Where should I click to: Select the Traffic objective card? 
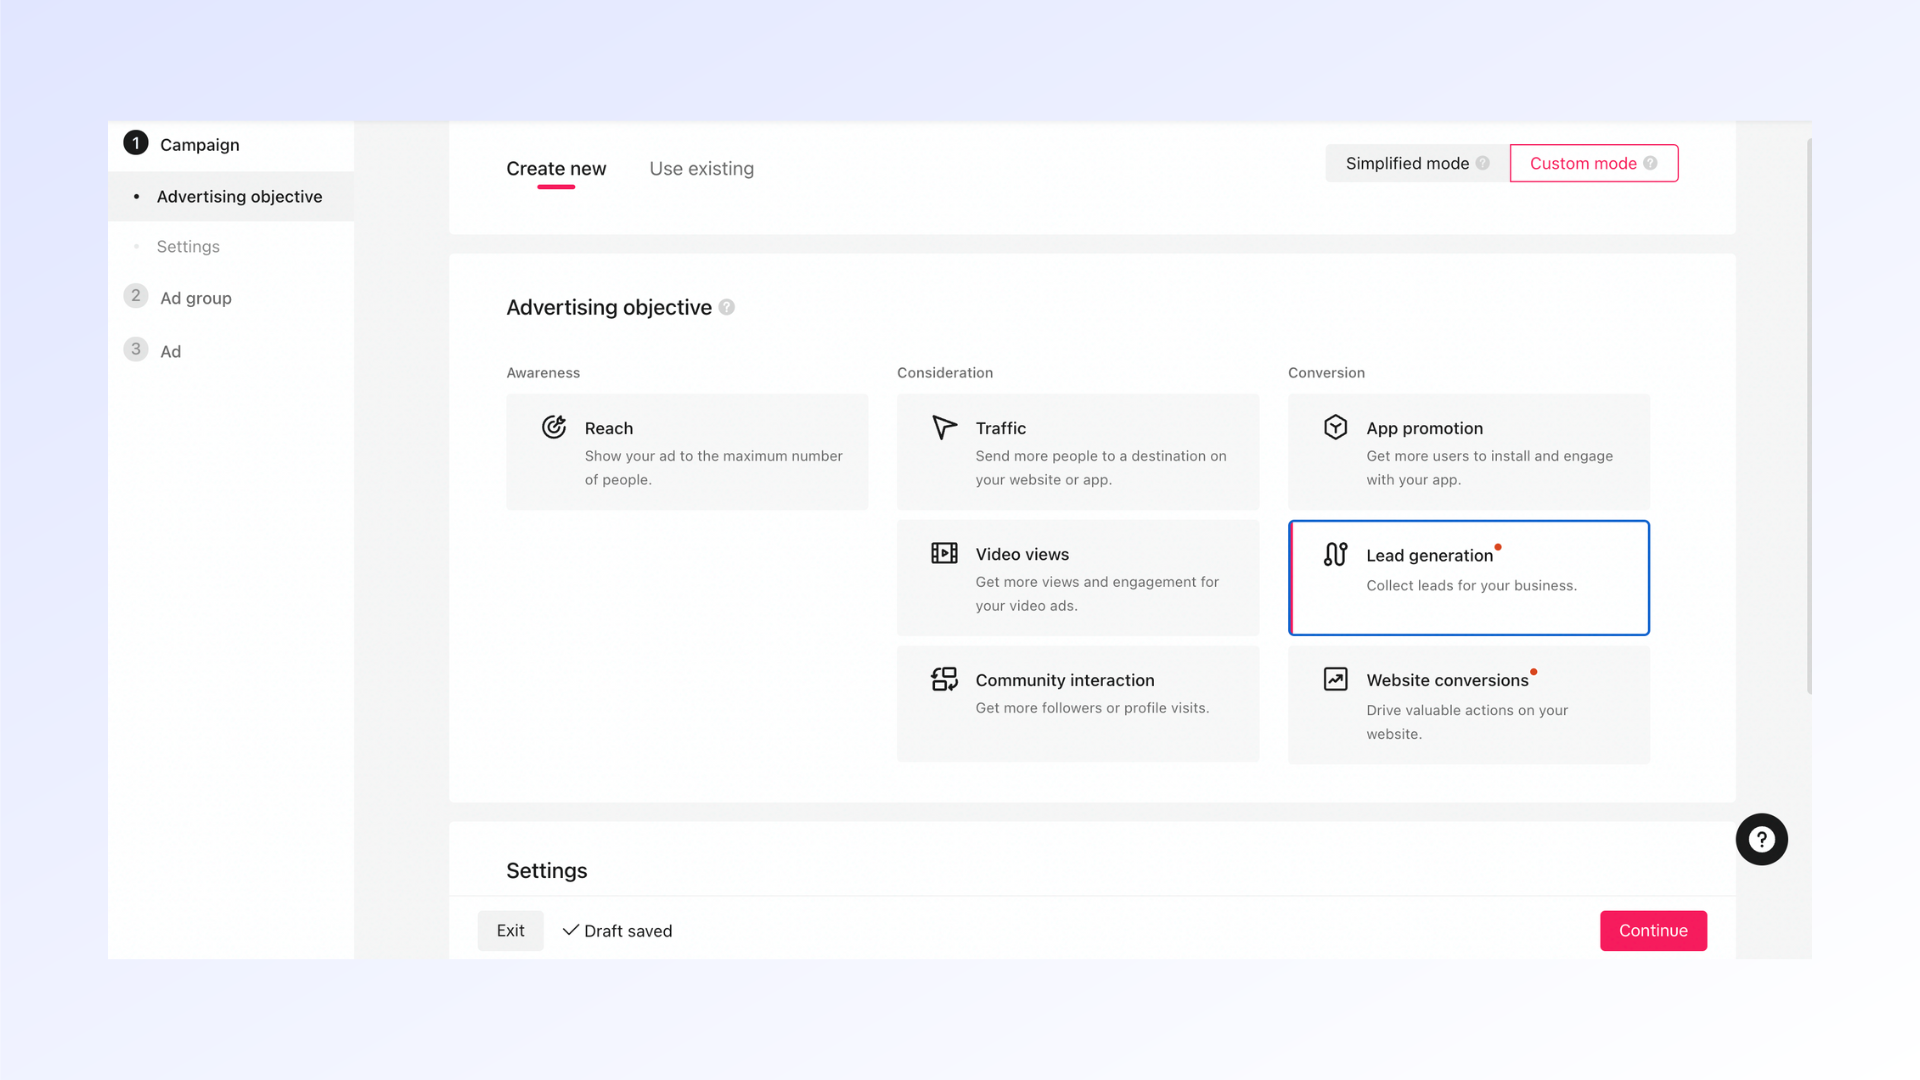tap(1078, 452)
